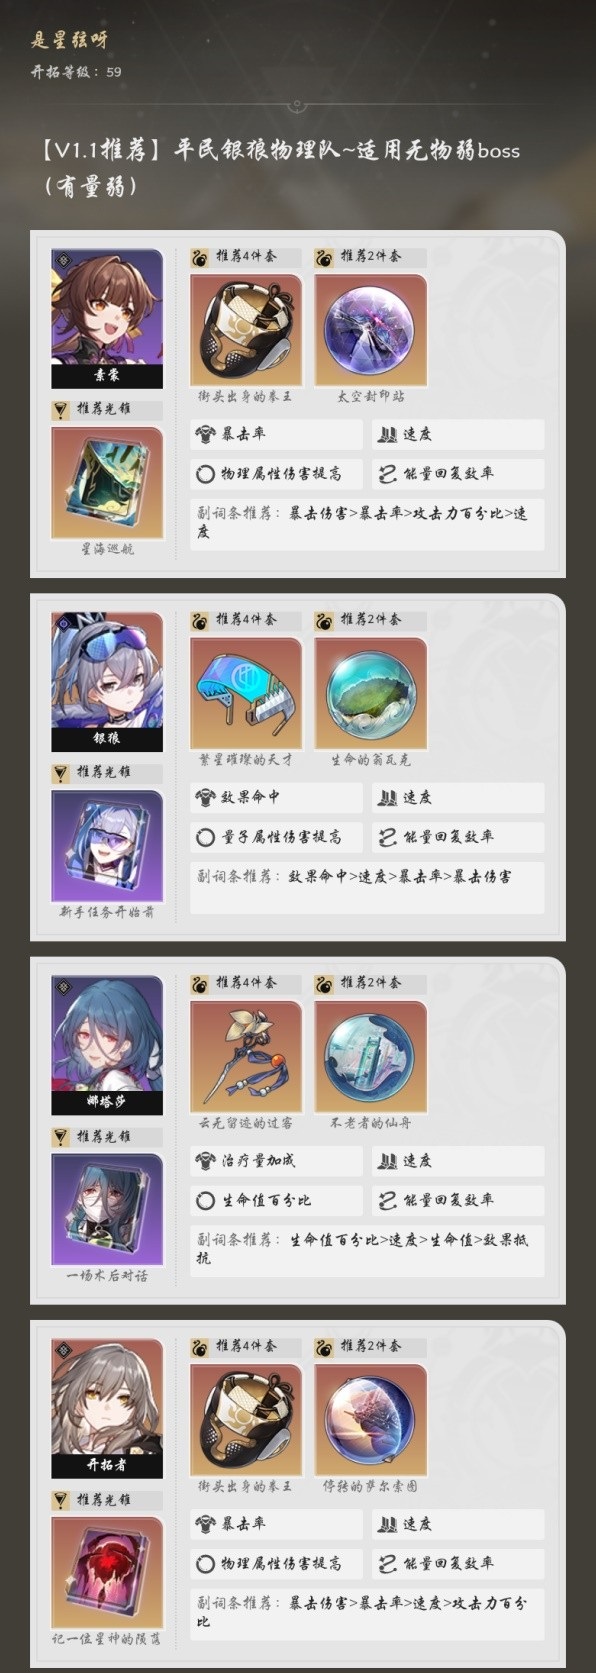Open the 记一位星神的陨落 light cone icon
596x1673 pixels.
[107, 1573]
